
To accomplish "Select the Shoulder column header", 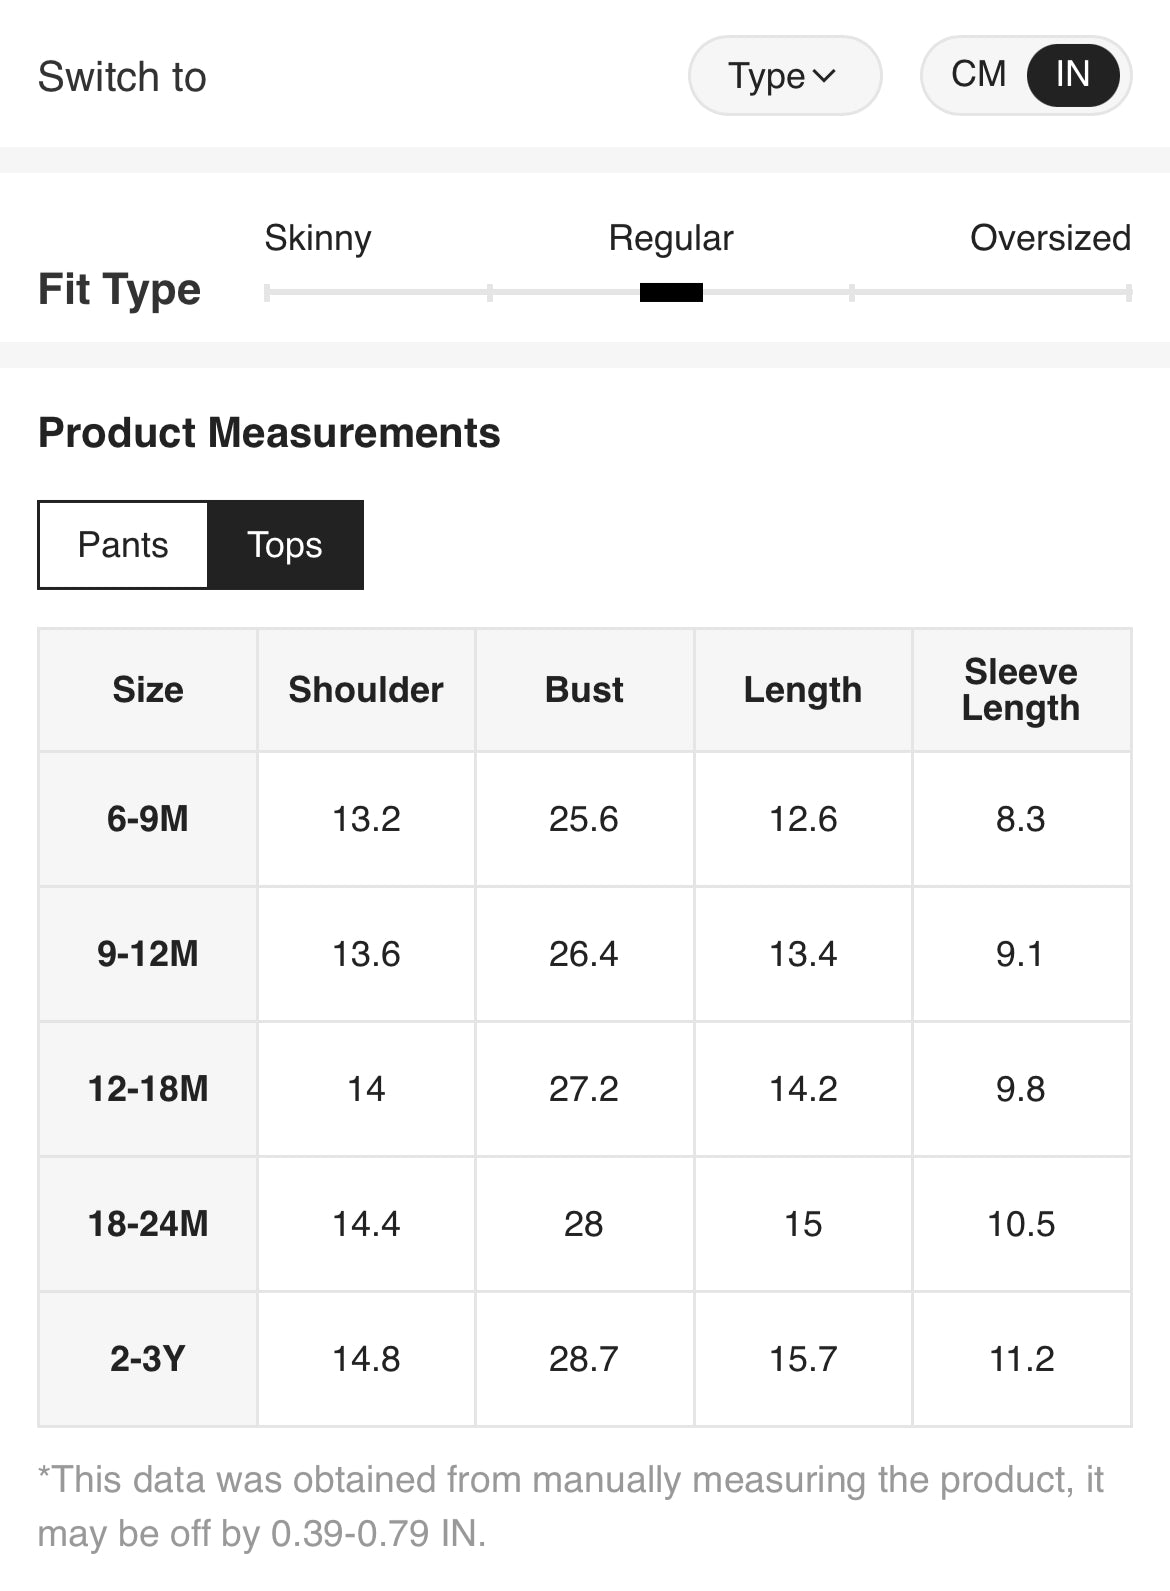I will click(x=366, y=690).
